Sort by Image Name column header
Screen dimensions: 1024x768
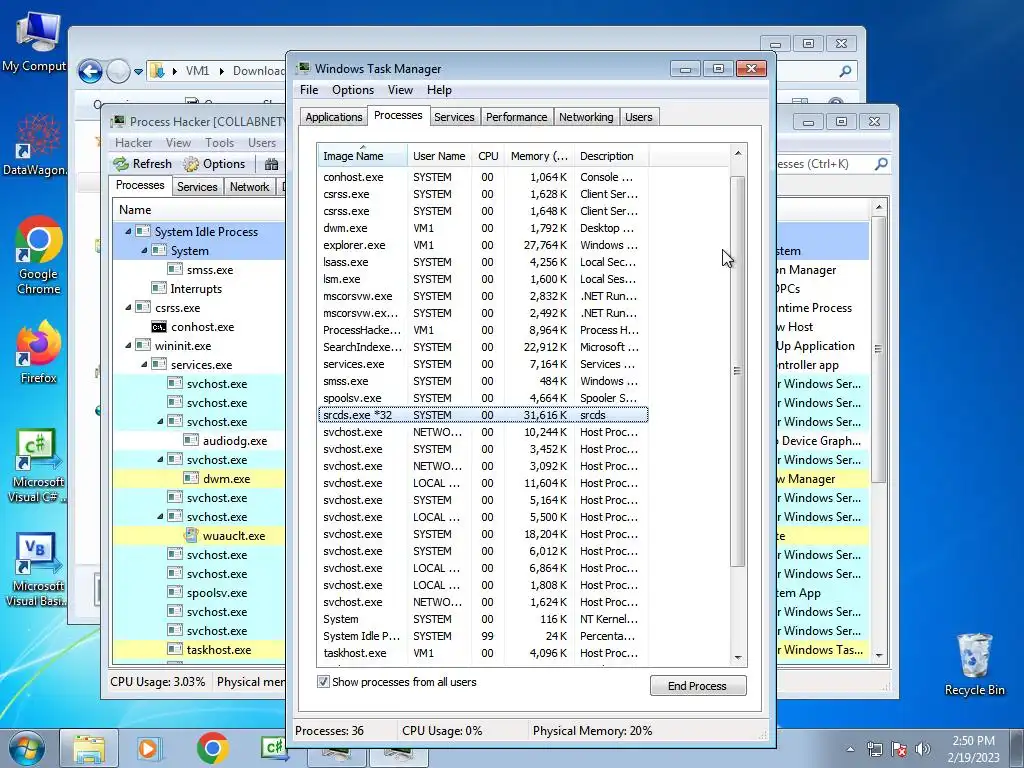(x=362, y=156)
